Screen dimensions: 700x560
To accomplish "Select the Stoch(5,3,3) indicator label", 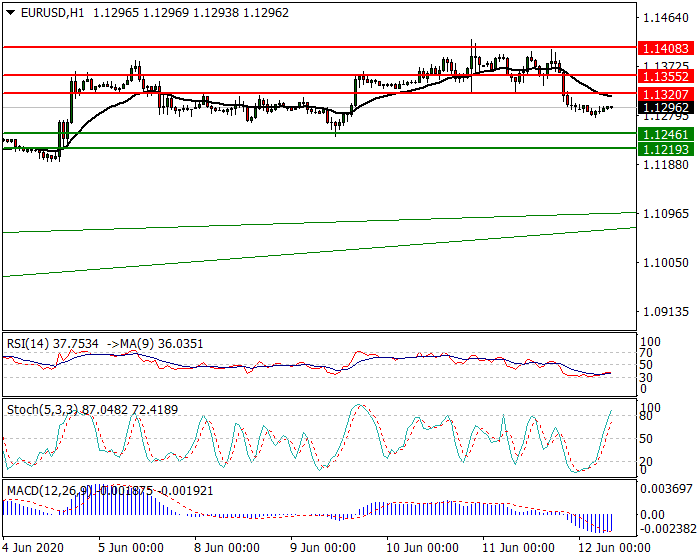I will coord(42,410).
